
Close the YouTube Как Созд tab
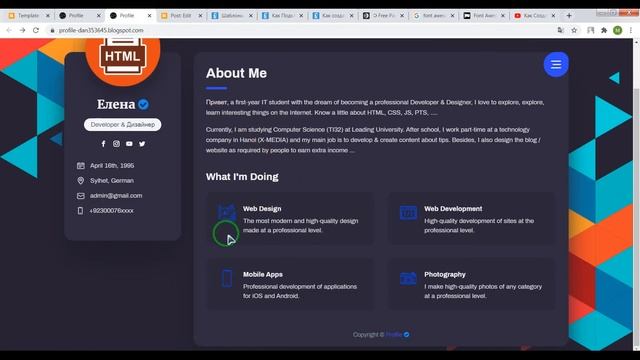pyautogui.click(x=553, y=16)
